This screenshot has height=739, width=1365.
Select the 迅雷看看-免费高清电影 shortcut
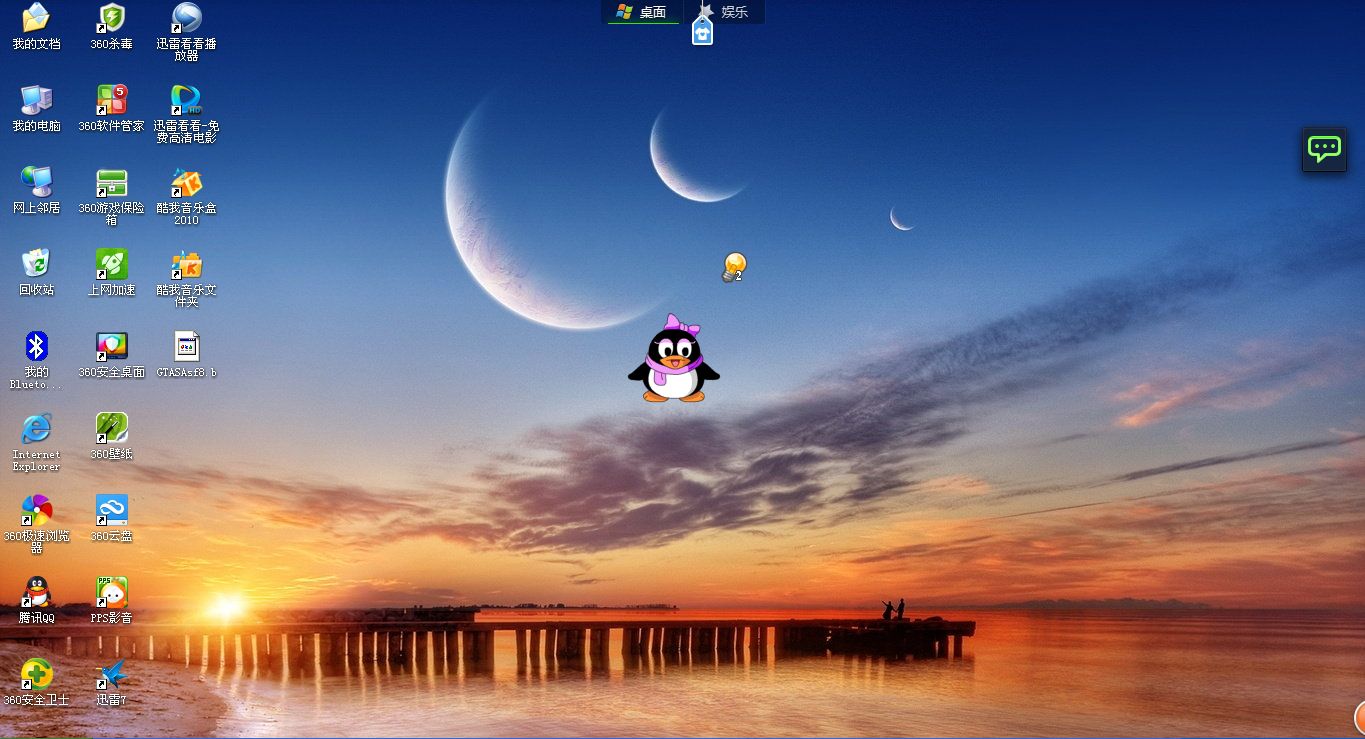tap(186, 100)
